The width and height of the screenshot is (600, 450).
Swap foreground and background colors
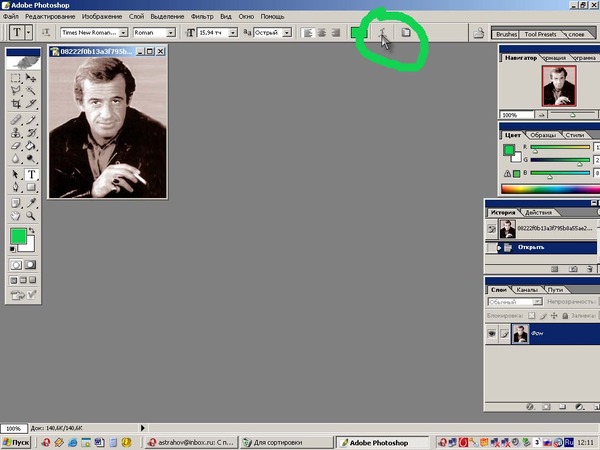[x=32, y=231]
